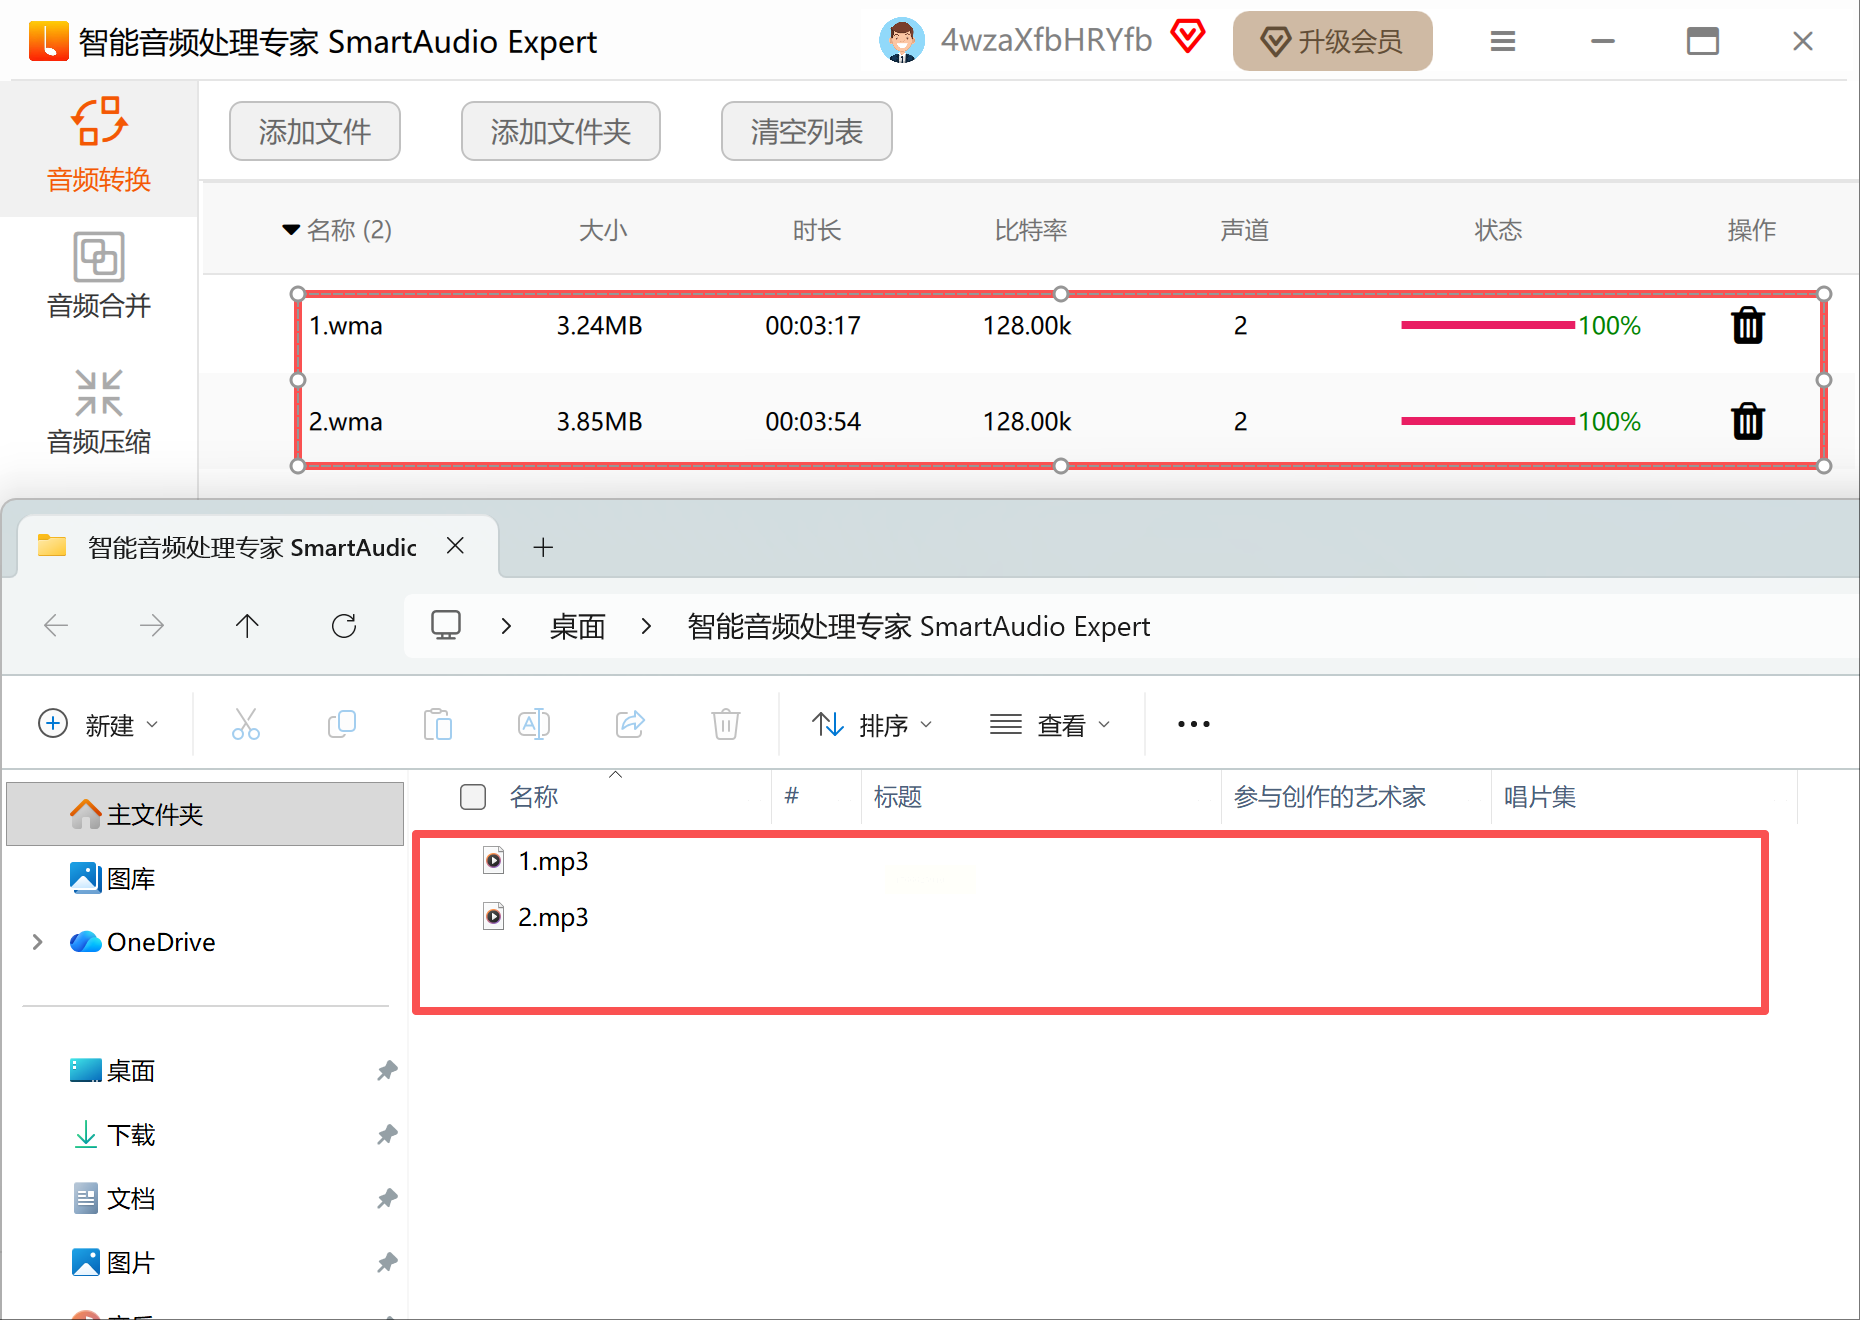This screenshot has height=1320, width=1860.
Task: Click the Cut scissors icon in Explorer
Action: pos(246,724)
